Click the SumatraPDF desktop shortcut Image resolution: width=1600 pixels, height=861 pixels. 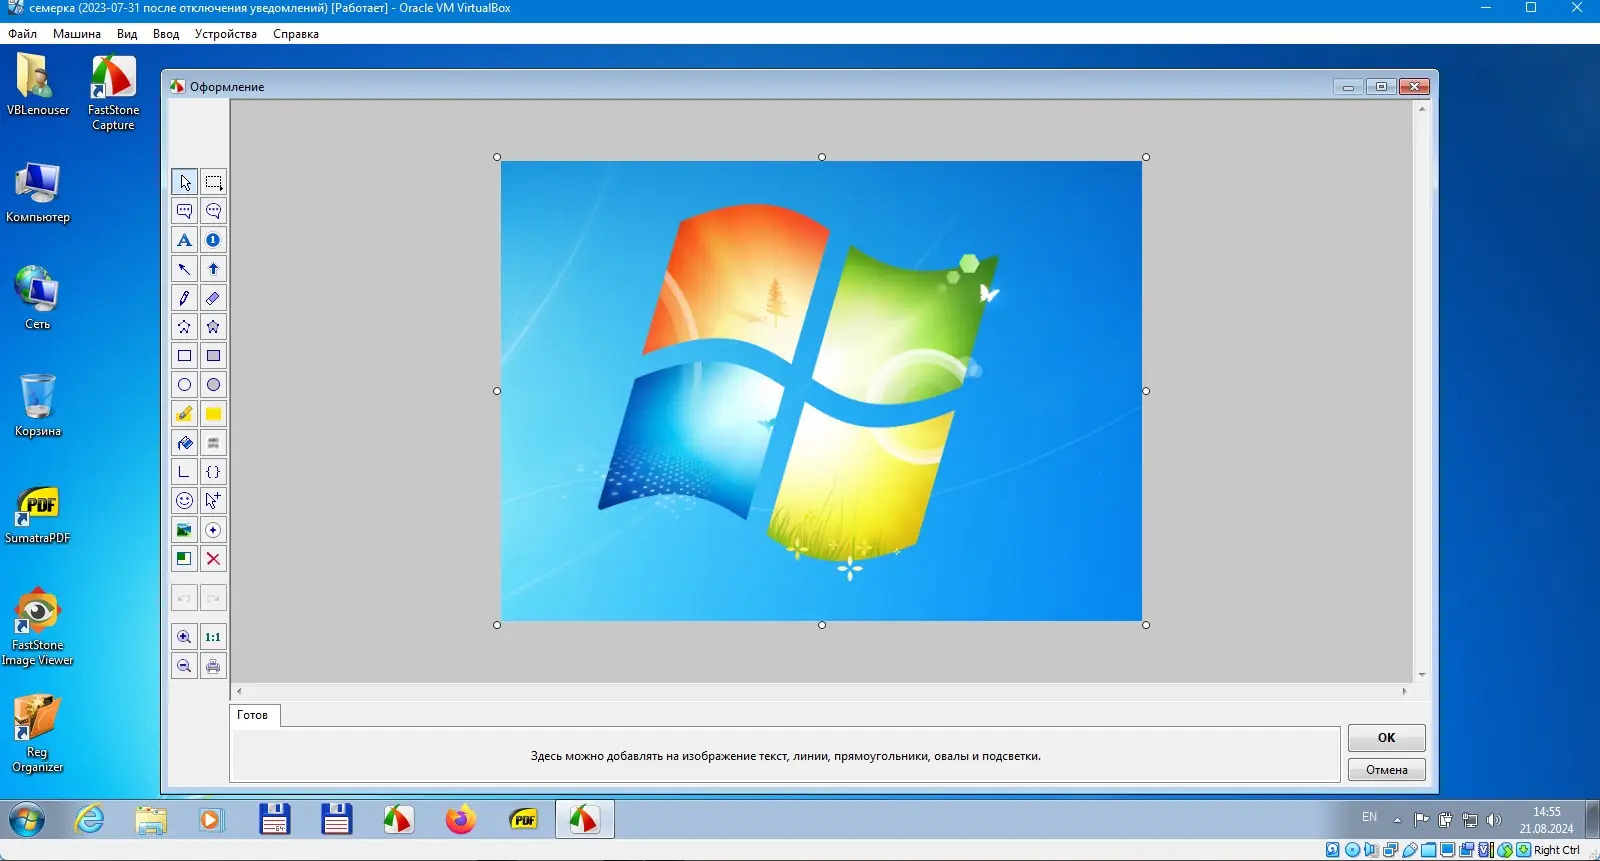(x=38, y=514)
